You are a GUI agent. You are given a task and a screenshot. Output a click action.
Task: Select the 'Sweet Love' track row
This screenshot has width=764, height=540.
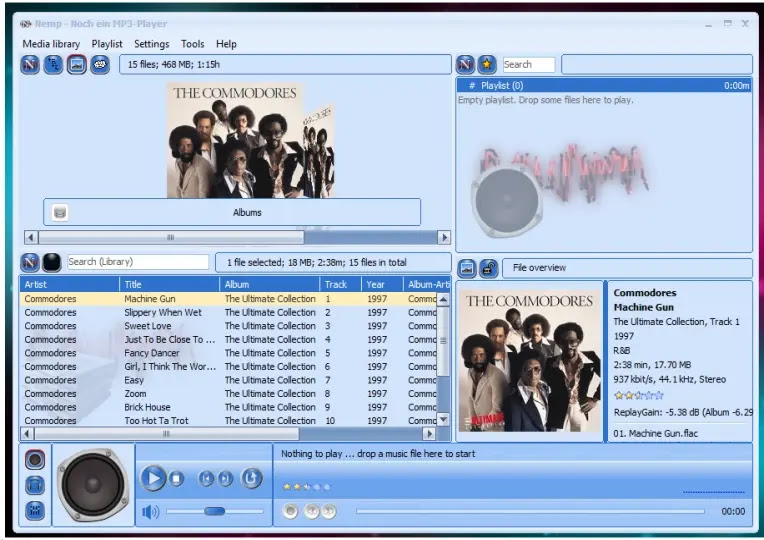click(x=228, y=326)
